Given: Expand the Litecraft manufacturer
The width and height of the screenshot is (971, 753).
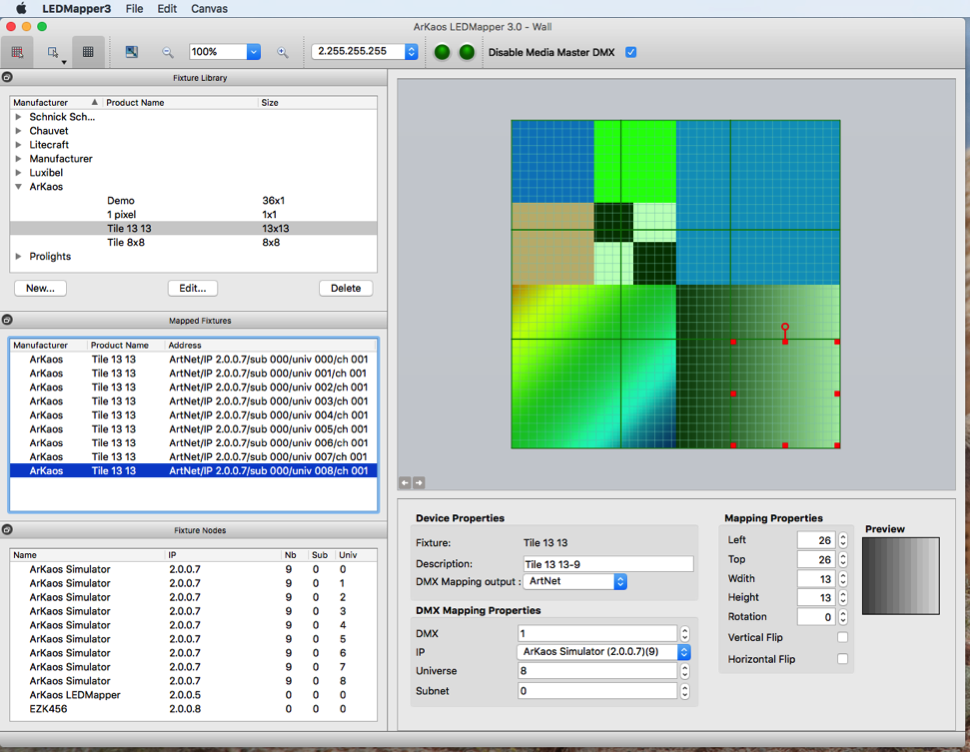Looking at the screenshot, I should (x=19, y=145).
